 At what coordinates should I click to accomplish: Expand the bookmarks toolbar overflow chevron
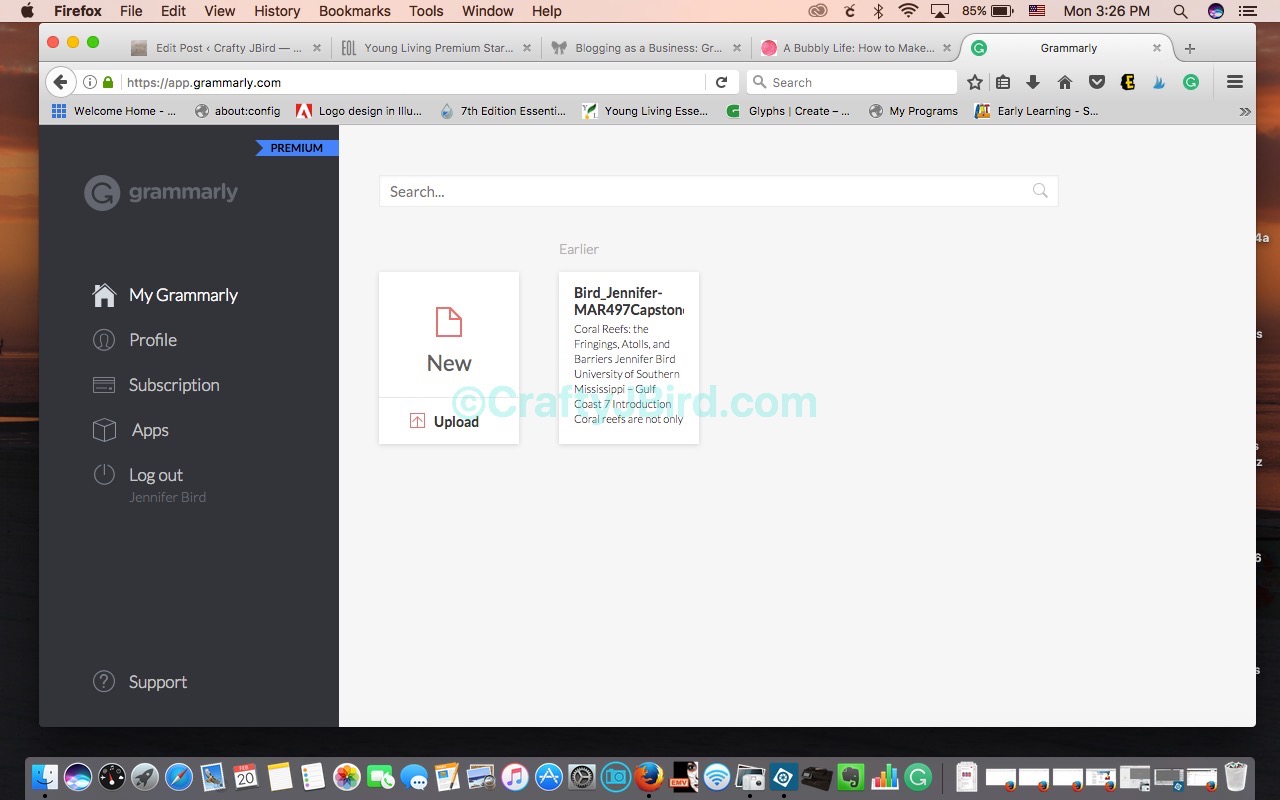(x=1245, y=111)
